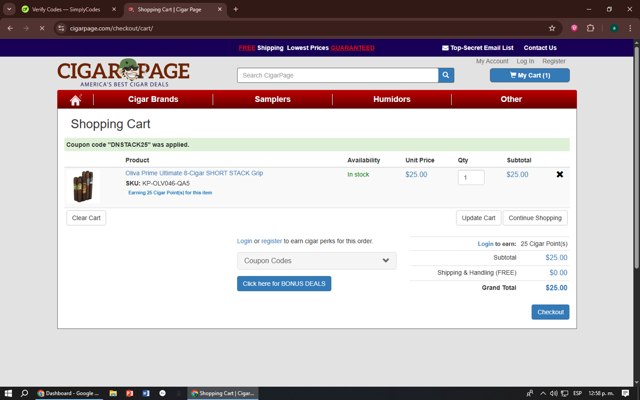Click the Log In header link
This screenshot has width=640, height=400.
pyautogui.click(x=525, y=61)
